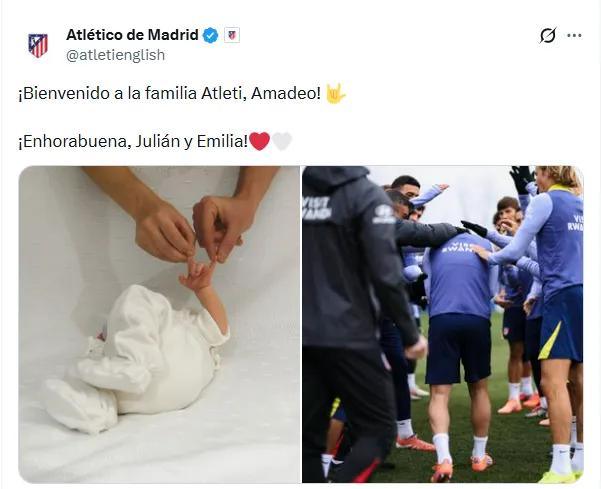Click the blue verified checkmark badge
The height and width of the screenshot is (489, 601).
210,36
